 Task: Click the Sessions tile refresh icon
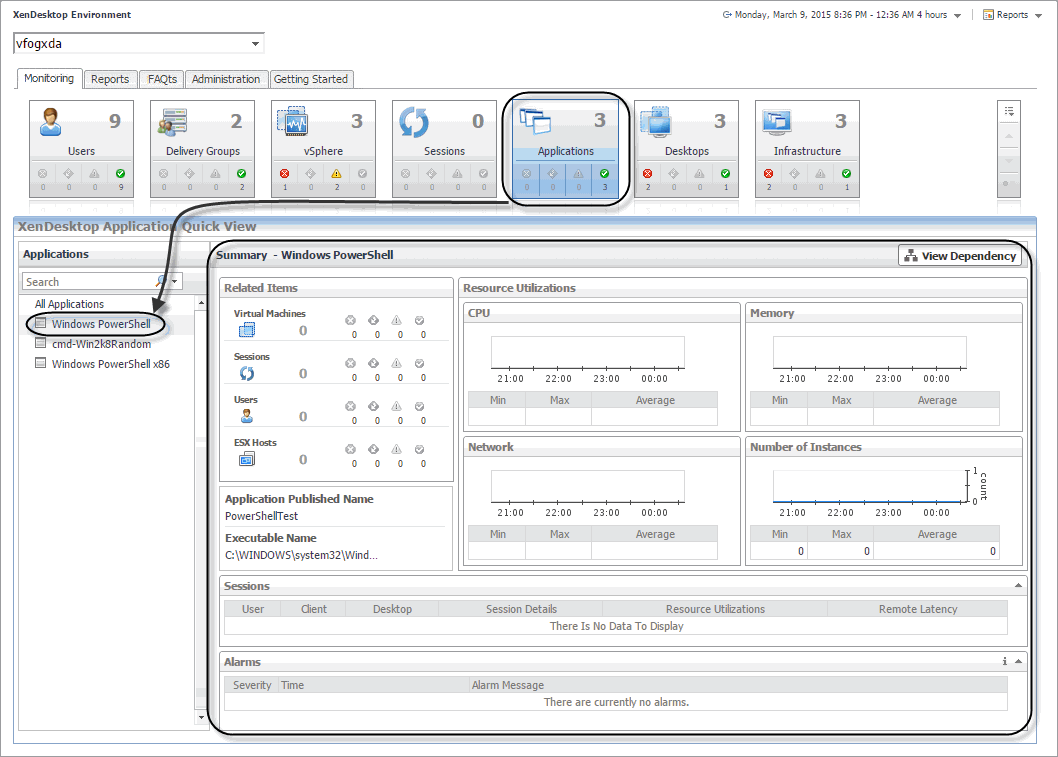click(x=414, y=122)
